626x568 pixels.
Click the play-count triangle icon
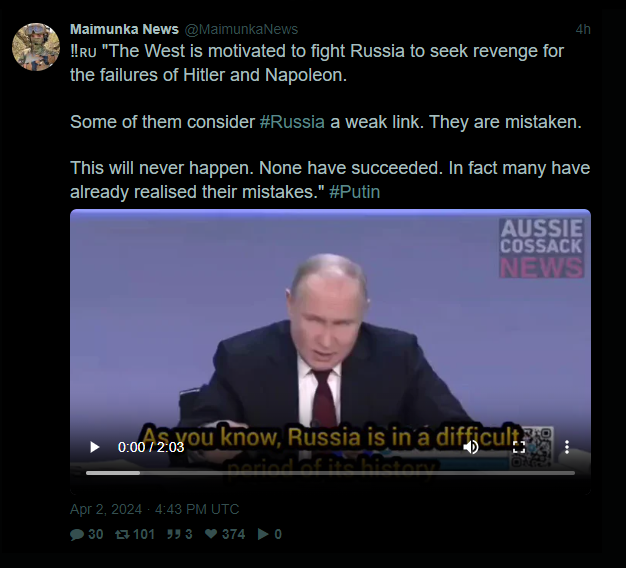(263, 534)
